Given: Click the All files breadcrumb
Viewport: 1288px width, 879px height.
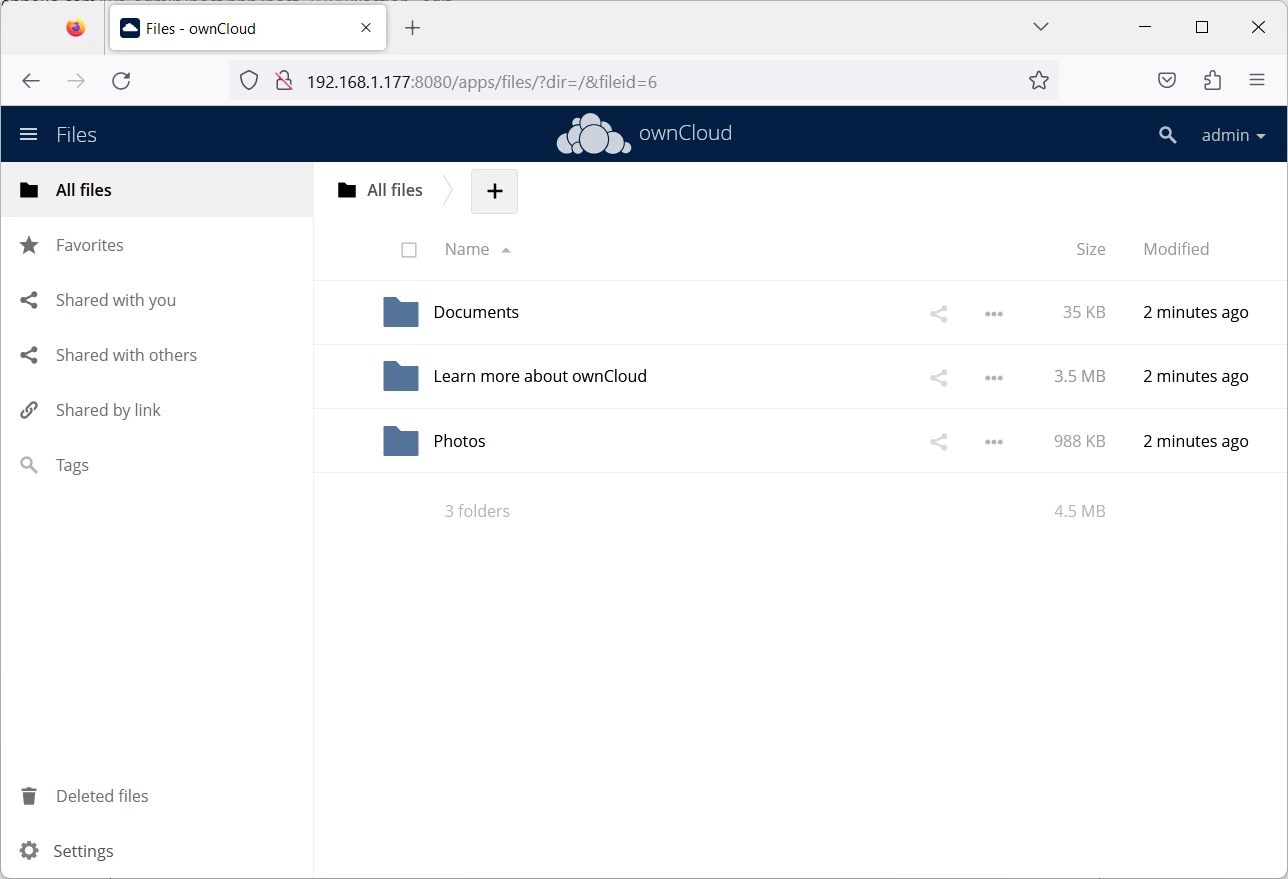Looking at the screenshot, I should 380,190.
